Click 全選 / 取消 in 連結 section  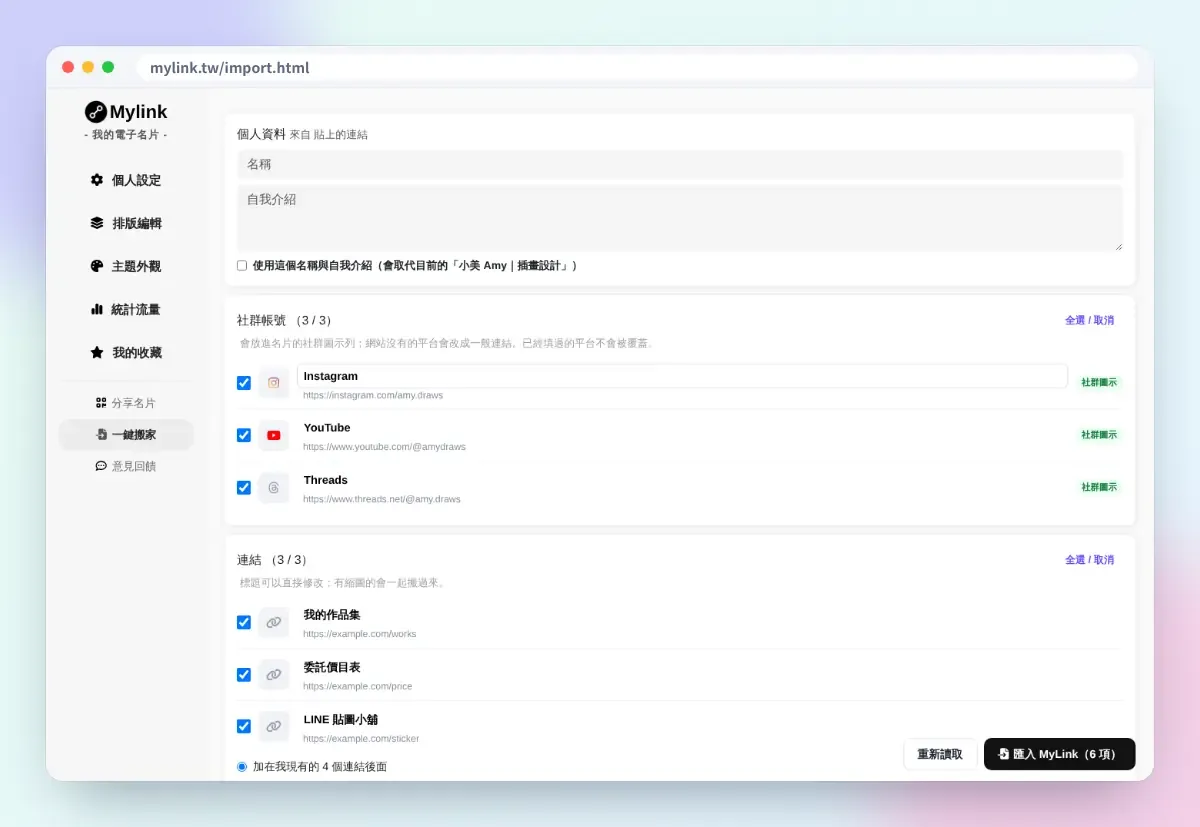pyautogui.click(x=1089, y=560)
